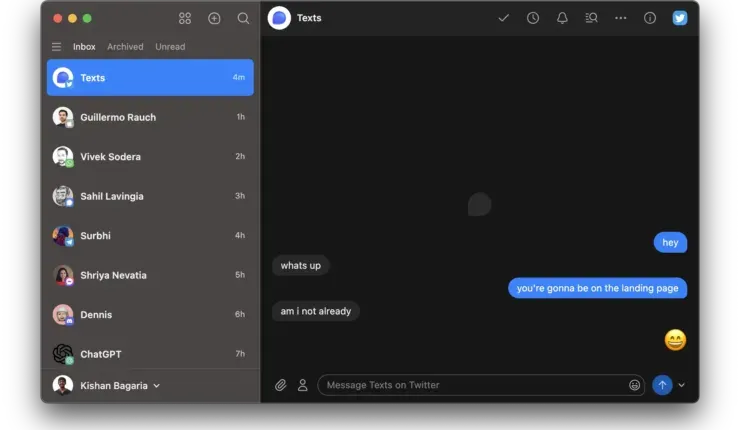Click the new message plus icon
Screen dimensions: 740x430
[x=214, y=18]
